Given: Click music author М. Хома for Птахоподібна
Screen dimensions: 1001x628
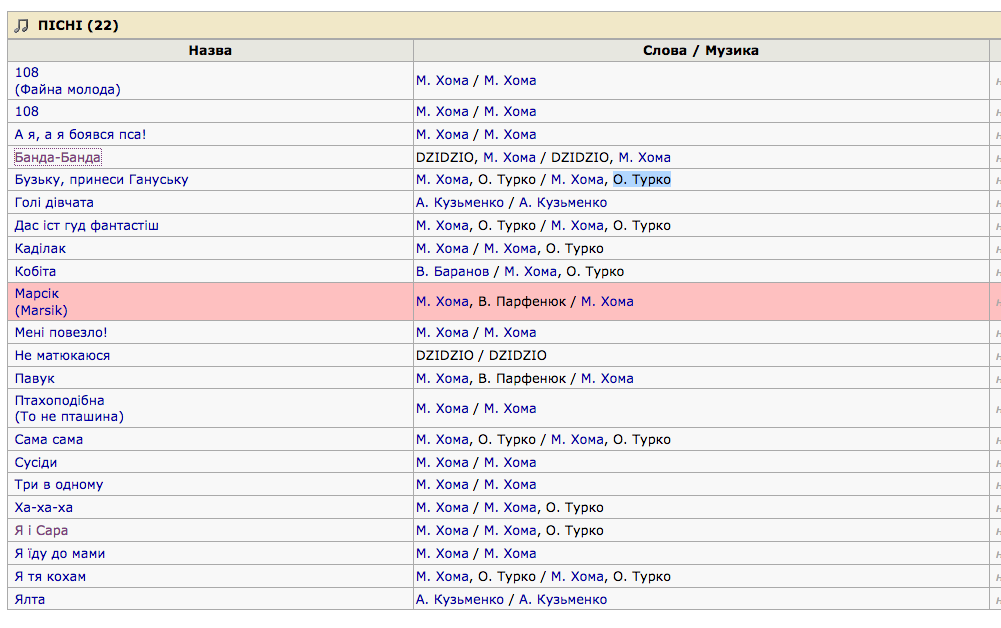Looking at the screenshot, I should coord(510,409).
